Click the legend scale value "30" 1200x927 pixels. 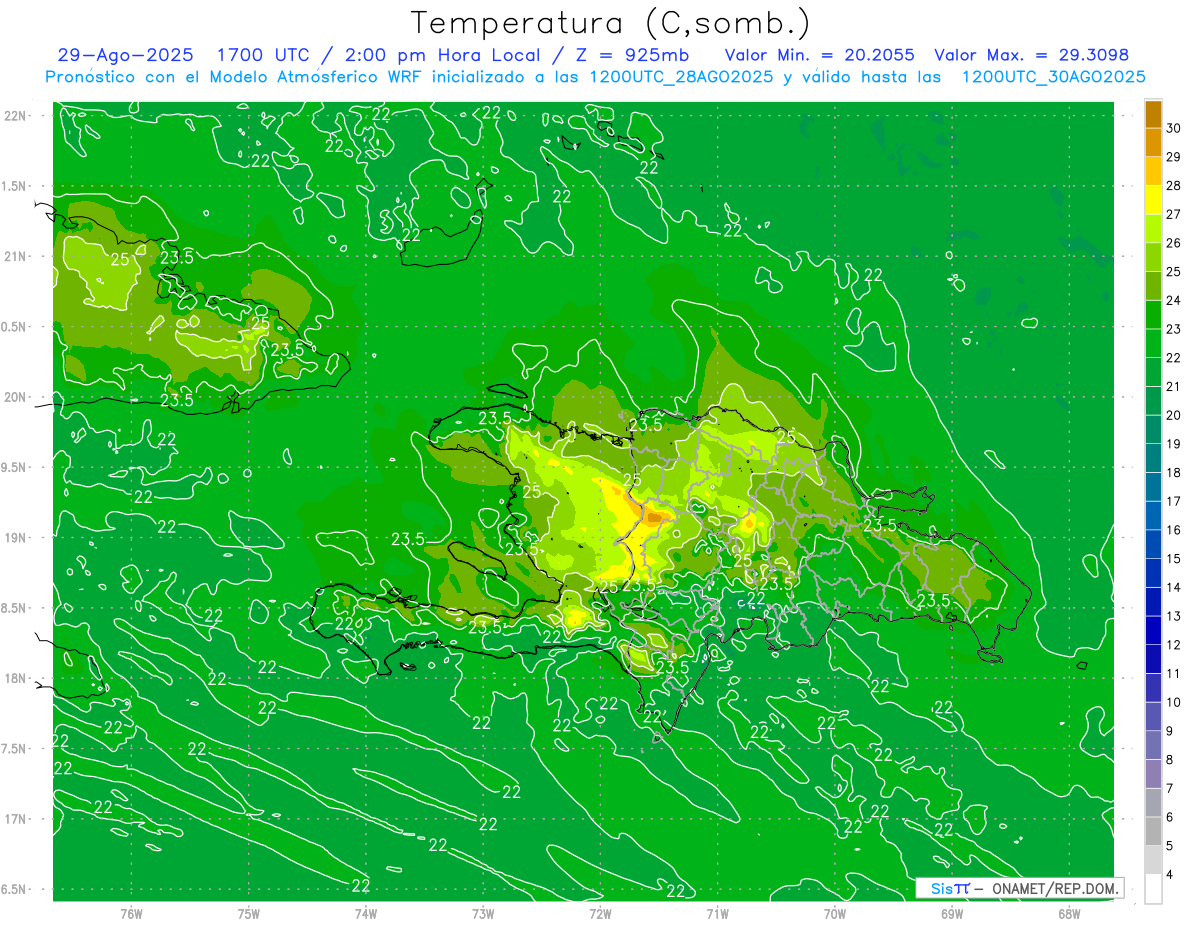coord(1173,128)
